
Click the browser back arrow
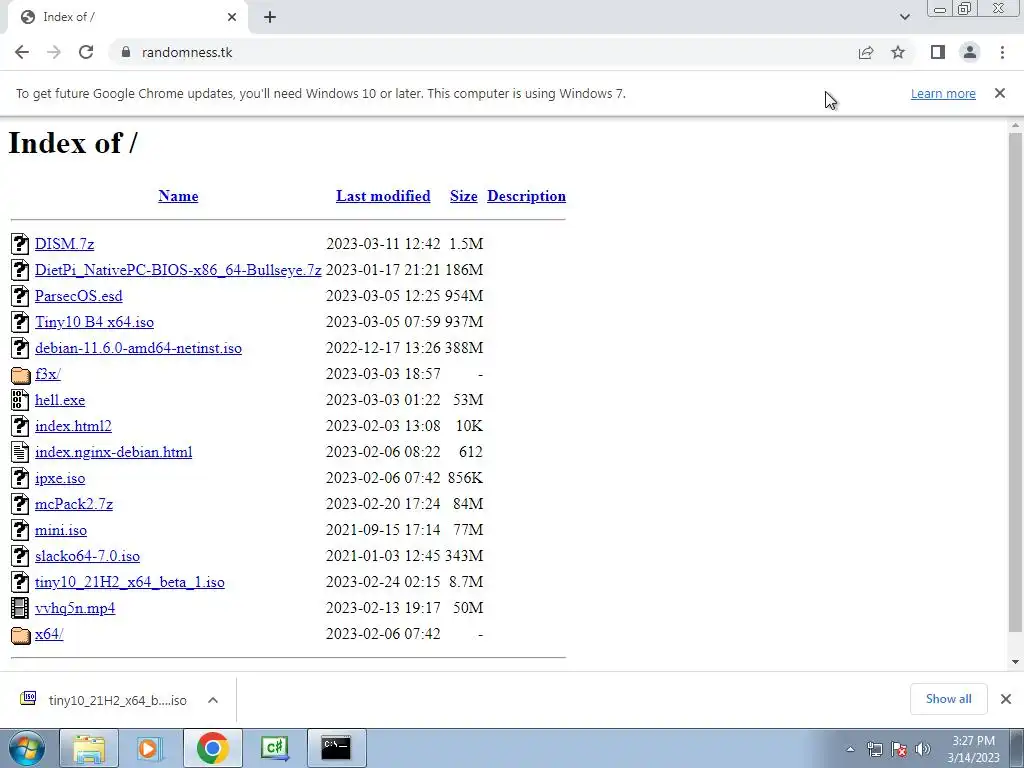22,52
